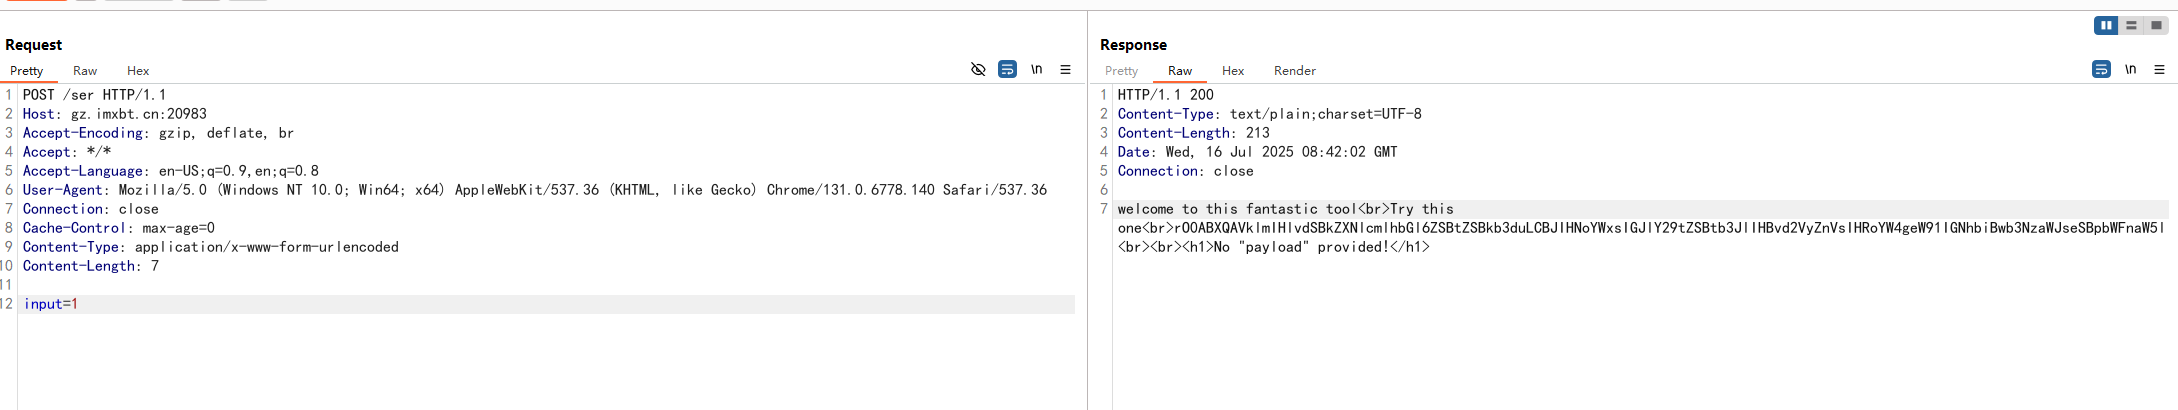
Task: Switch to top/bottom split layout icon
Action: [2131, 25]
